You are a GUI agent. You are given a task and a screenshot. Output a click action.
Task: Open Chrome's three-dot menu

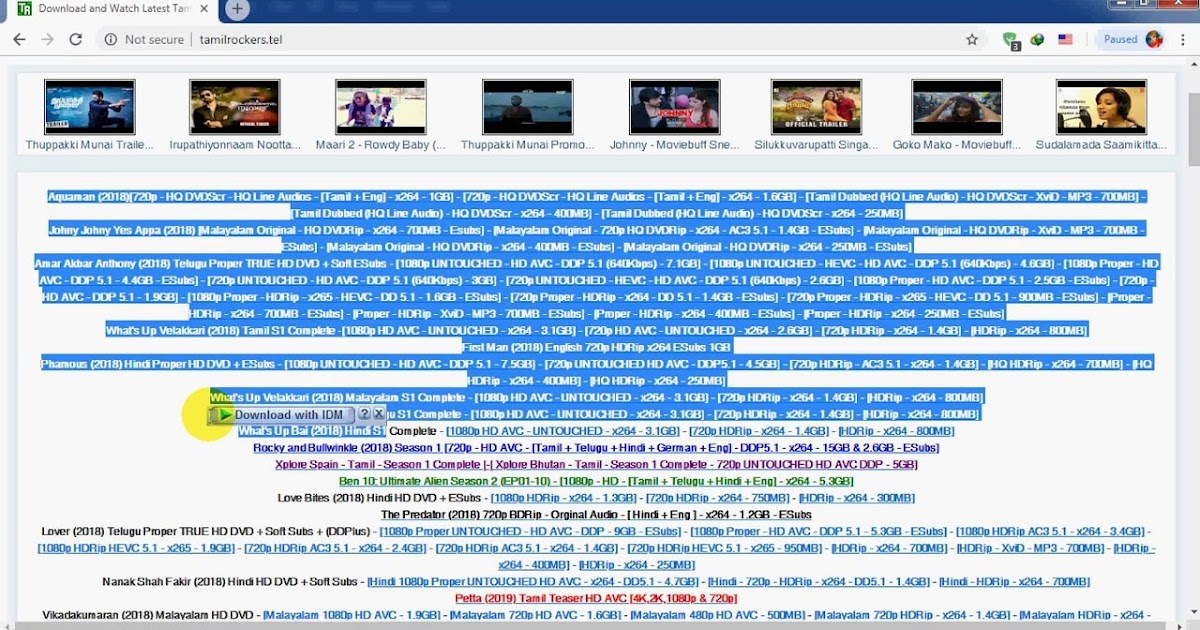tap(1183, 39)
